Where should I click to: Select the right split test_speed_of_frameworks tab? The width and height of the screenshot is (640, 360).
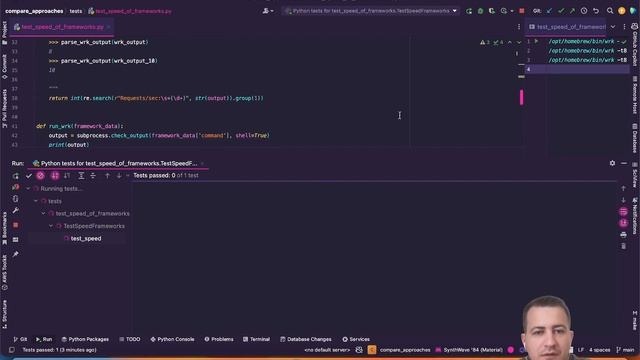567,27
